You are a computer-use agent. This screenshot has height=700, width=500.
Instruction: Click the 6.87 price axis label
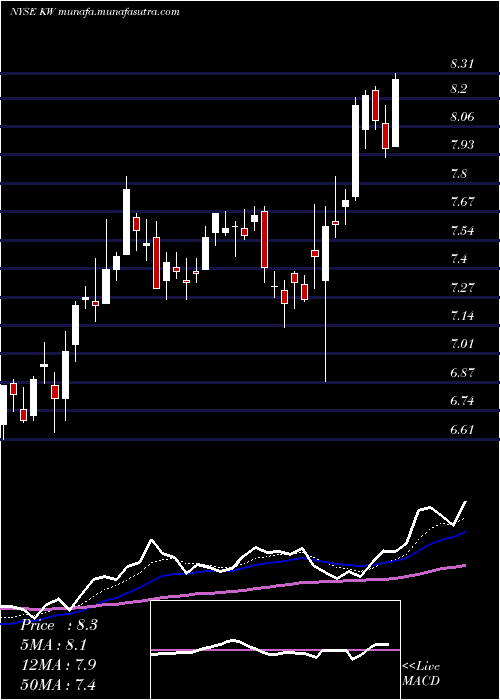[x=462, y=373]
